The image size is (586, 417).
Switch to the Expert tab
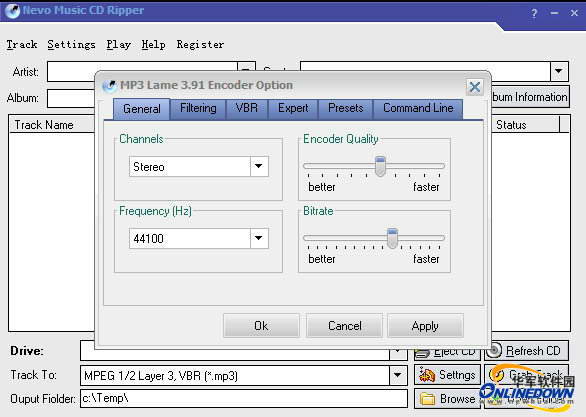(293, 109)
